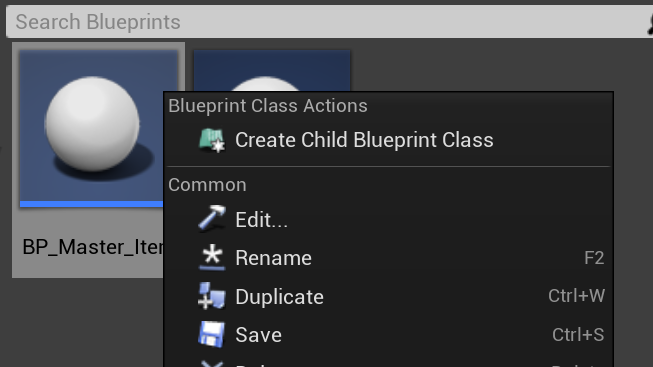This screenshot has height=367, width=653.
Task: Click the BP_Master_Item asset name label
Action: point(93,247)
